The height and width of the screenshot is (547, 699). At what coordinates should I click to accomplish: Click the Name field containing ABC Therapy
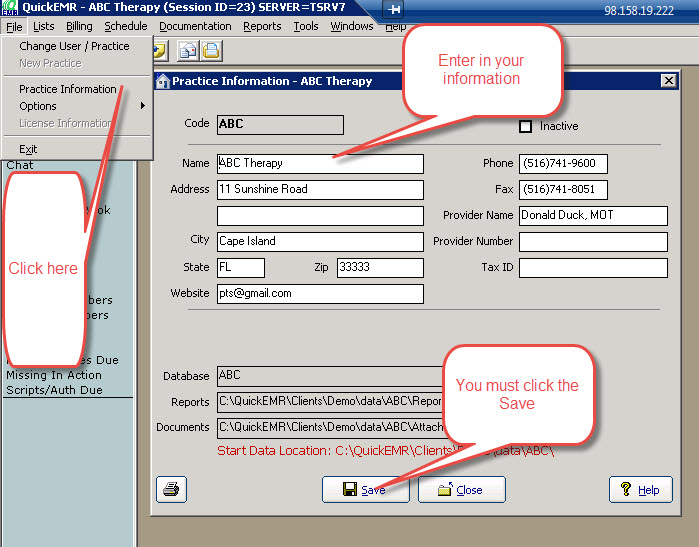[x=320, y=164]
